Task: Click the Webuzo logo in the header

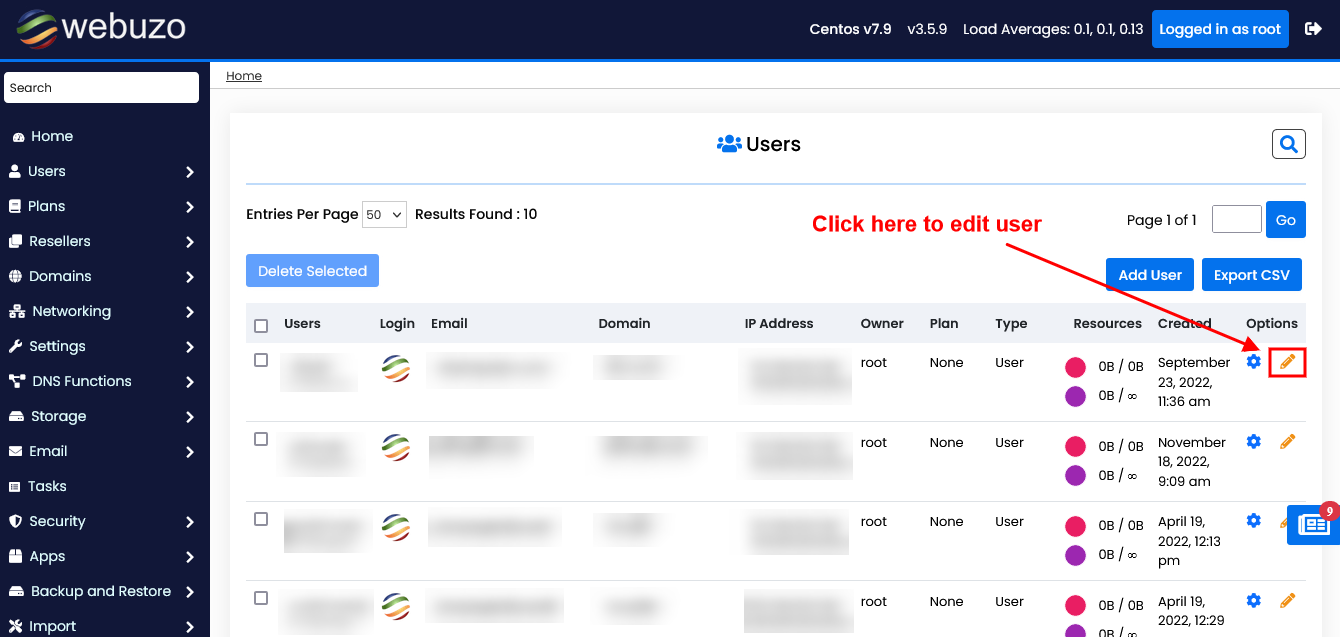Action: (x=100, y=28)
